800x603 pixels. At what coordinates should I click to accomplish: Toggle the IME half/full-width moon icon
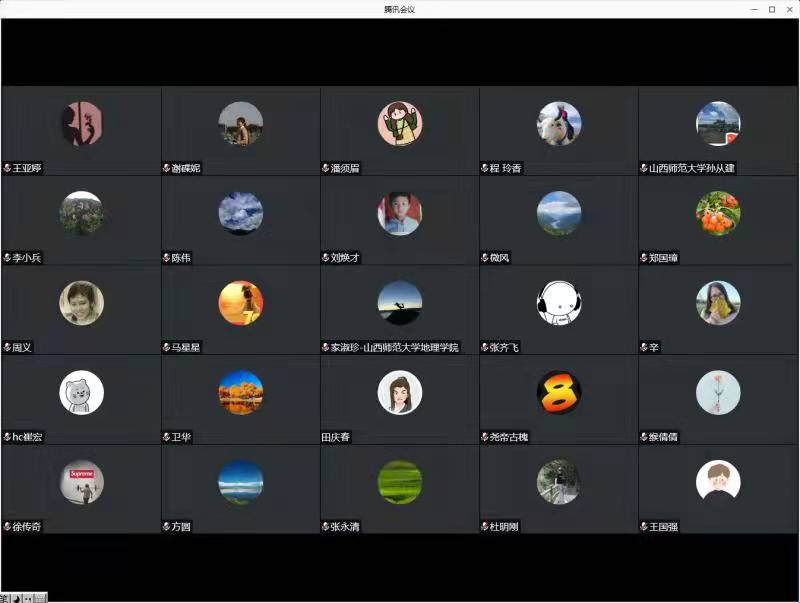tap(16, 598)
